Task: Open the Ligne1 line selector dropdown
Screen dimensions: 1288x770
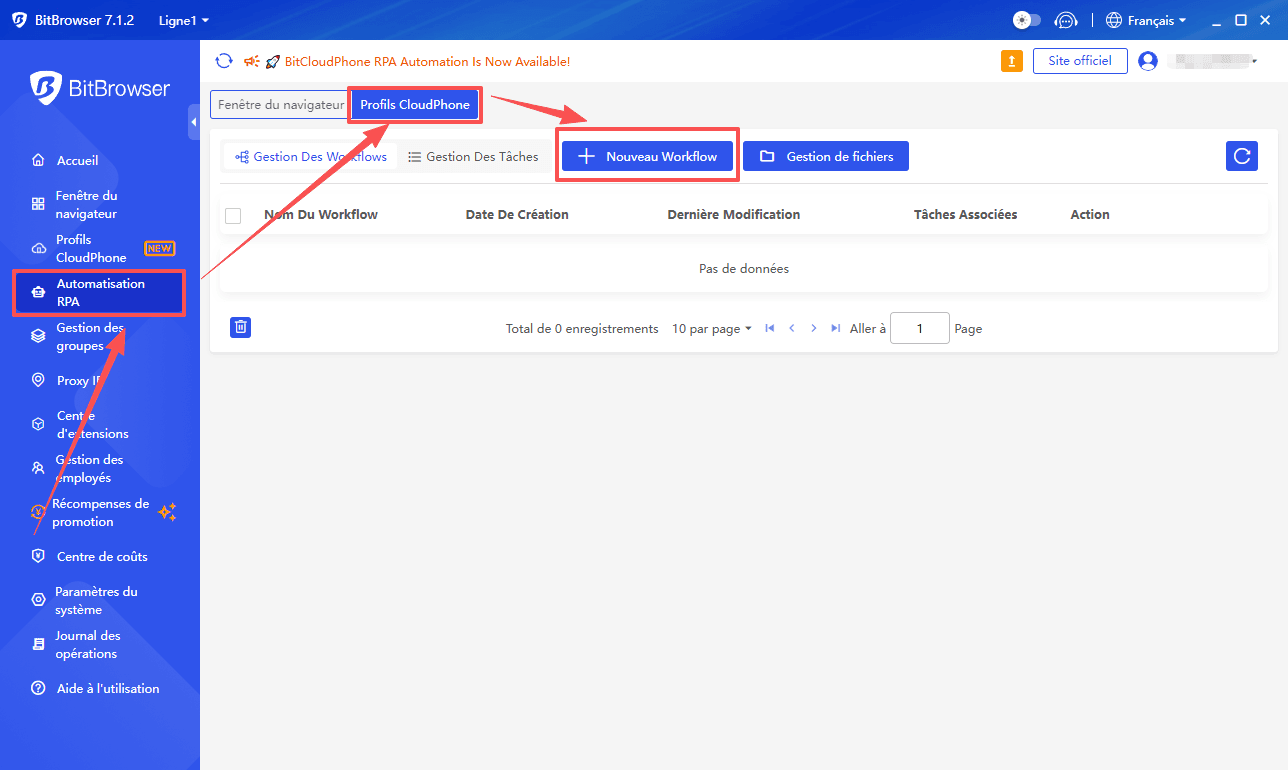Action: 184,20
